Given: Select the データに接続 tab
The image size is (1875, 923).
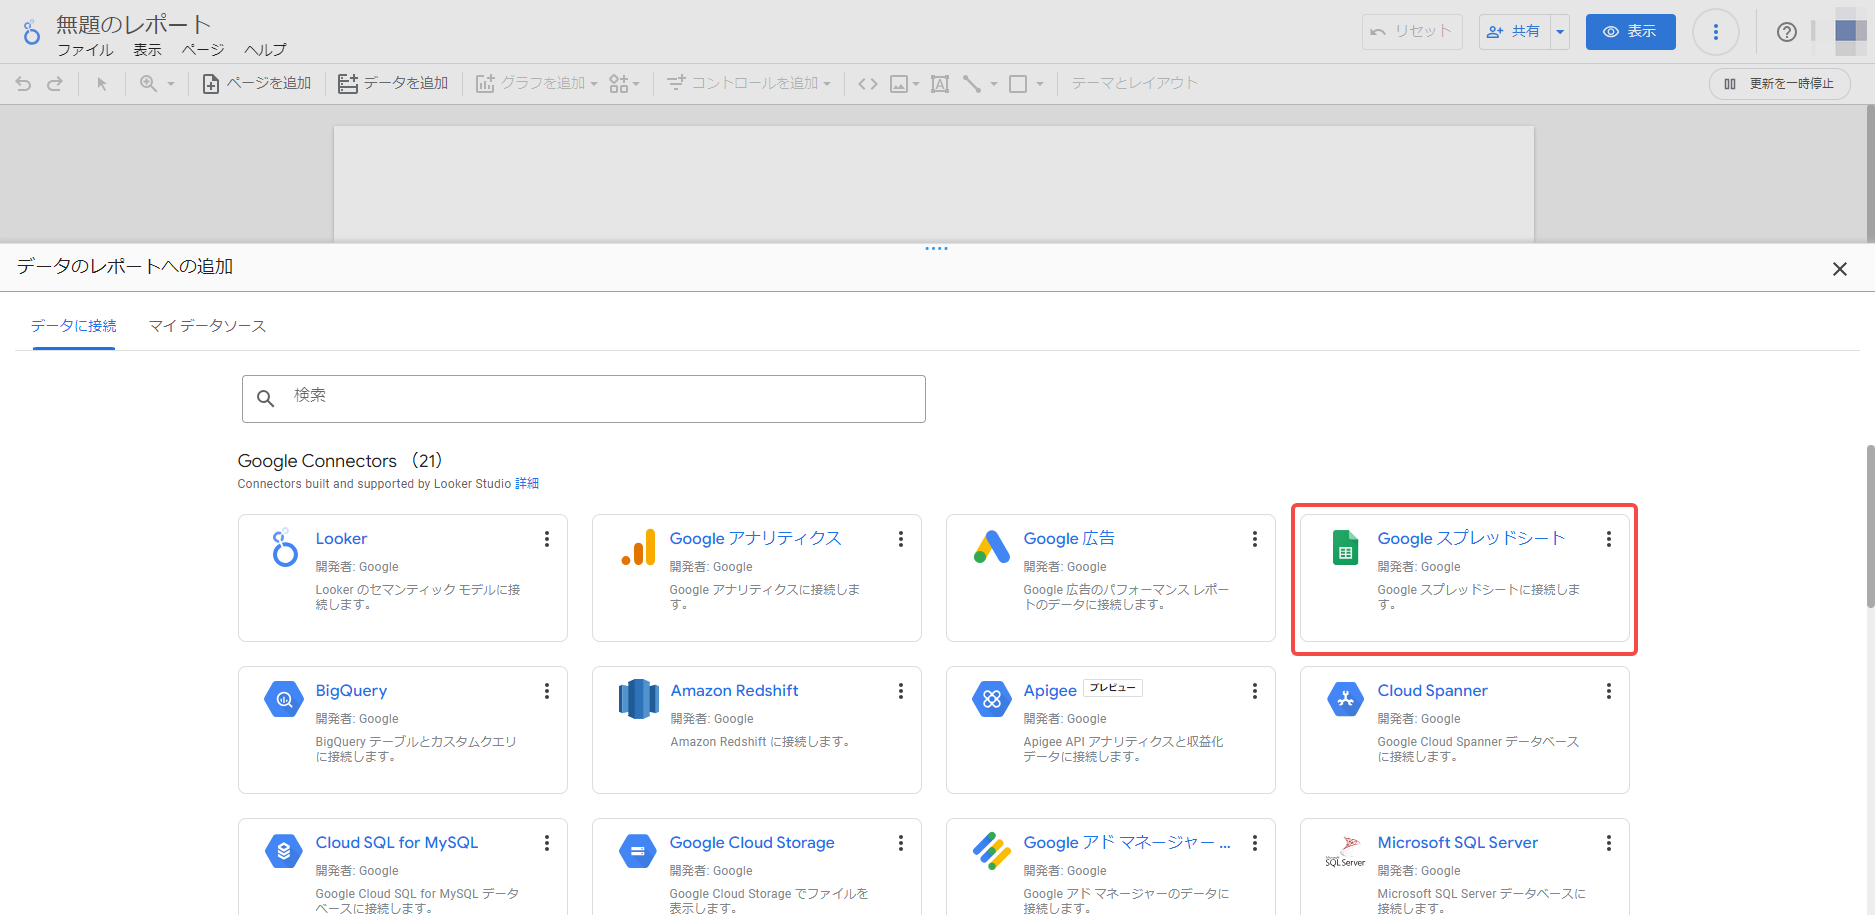Looking at the screenshot, I should pyautogui.click(x=74, y=326).
